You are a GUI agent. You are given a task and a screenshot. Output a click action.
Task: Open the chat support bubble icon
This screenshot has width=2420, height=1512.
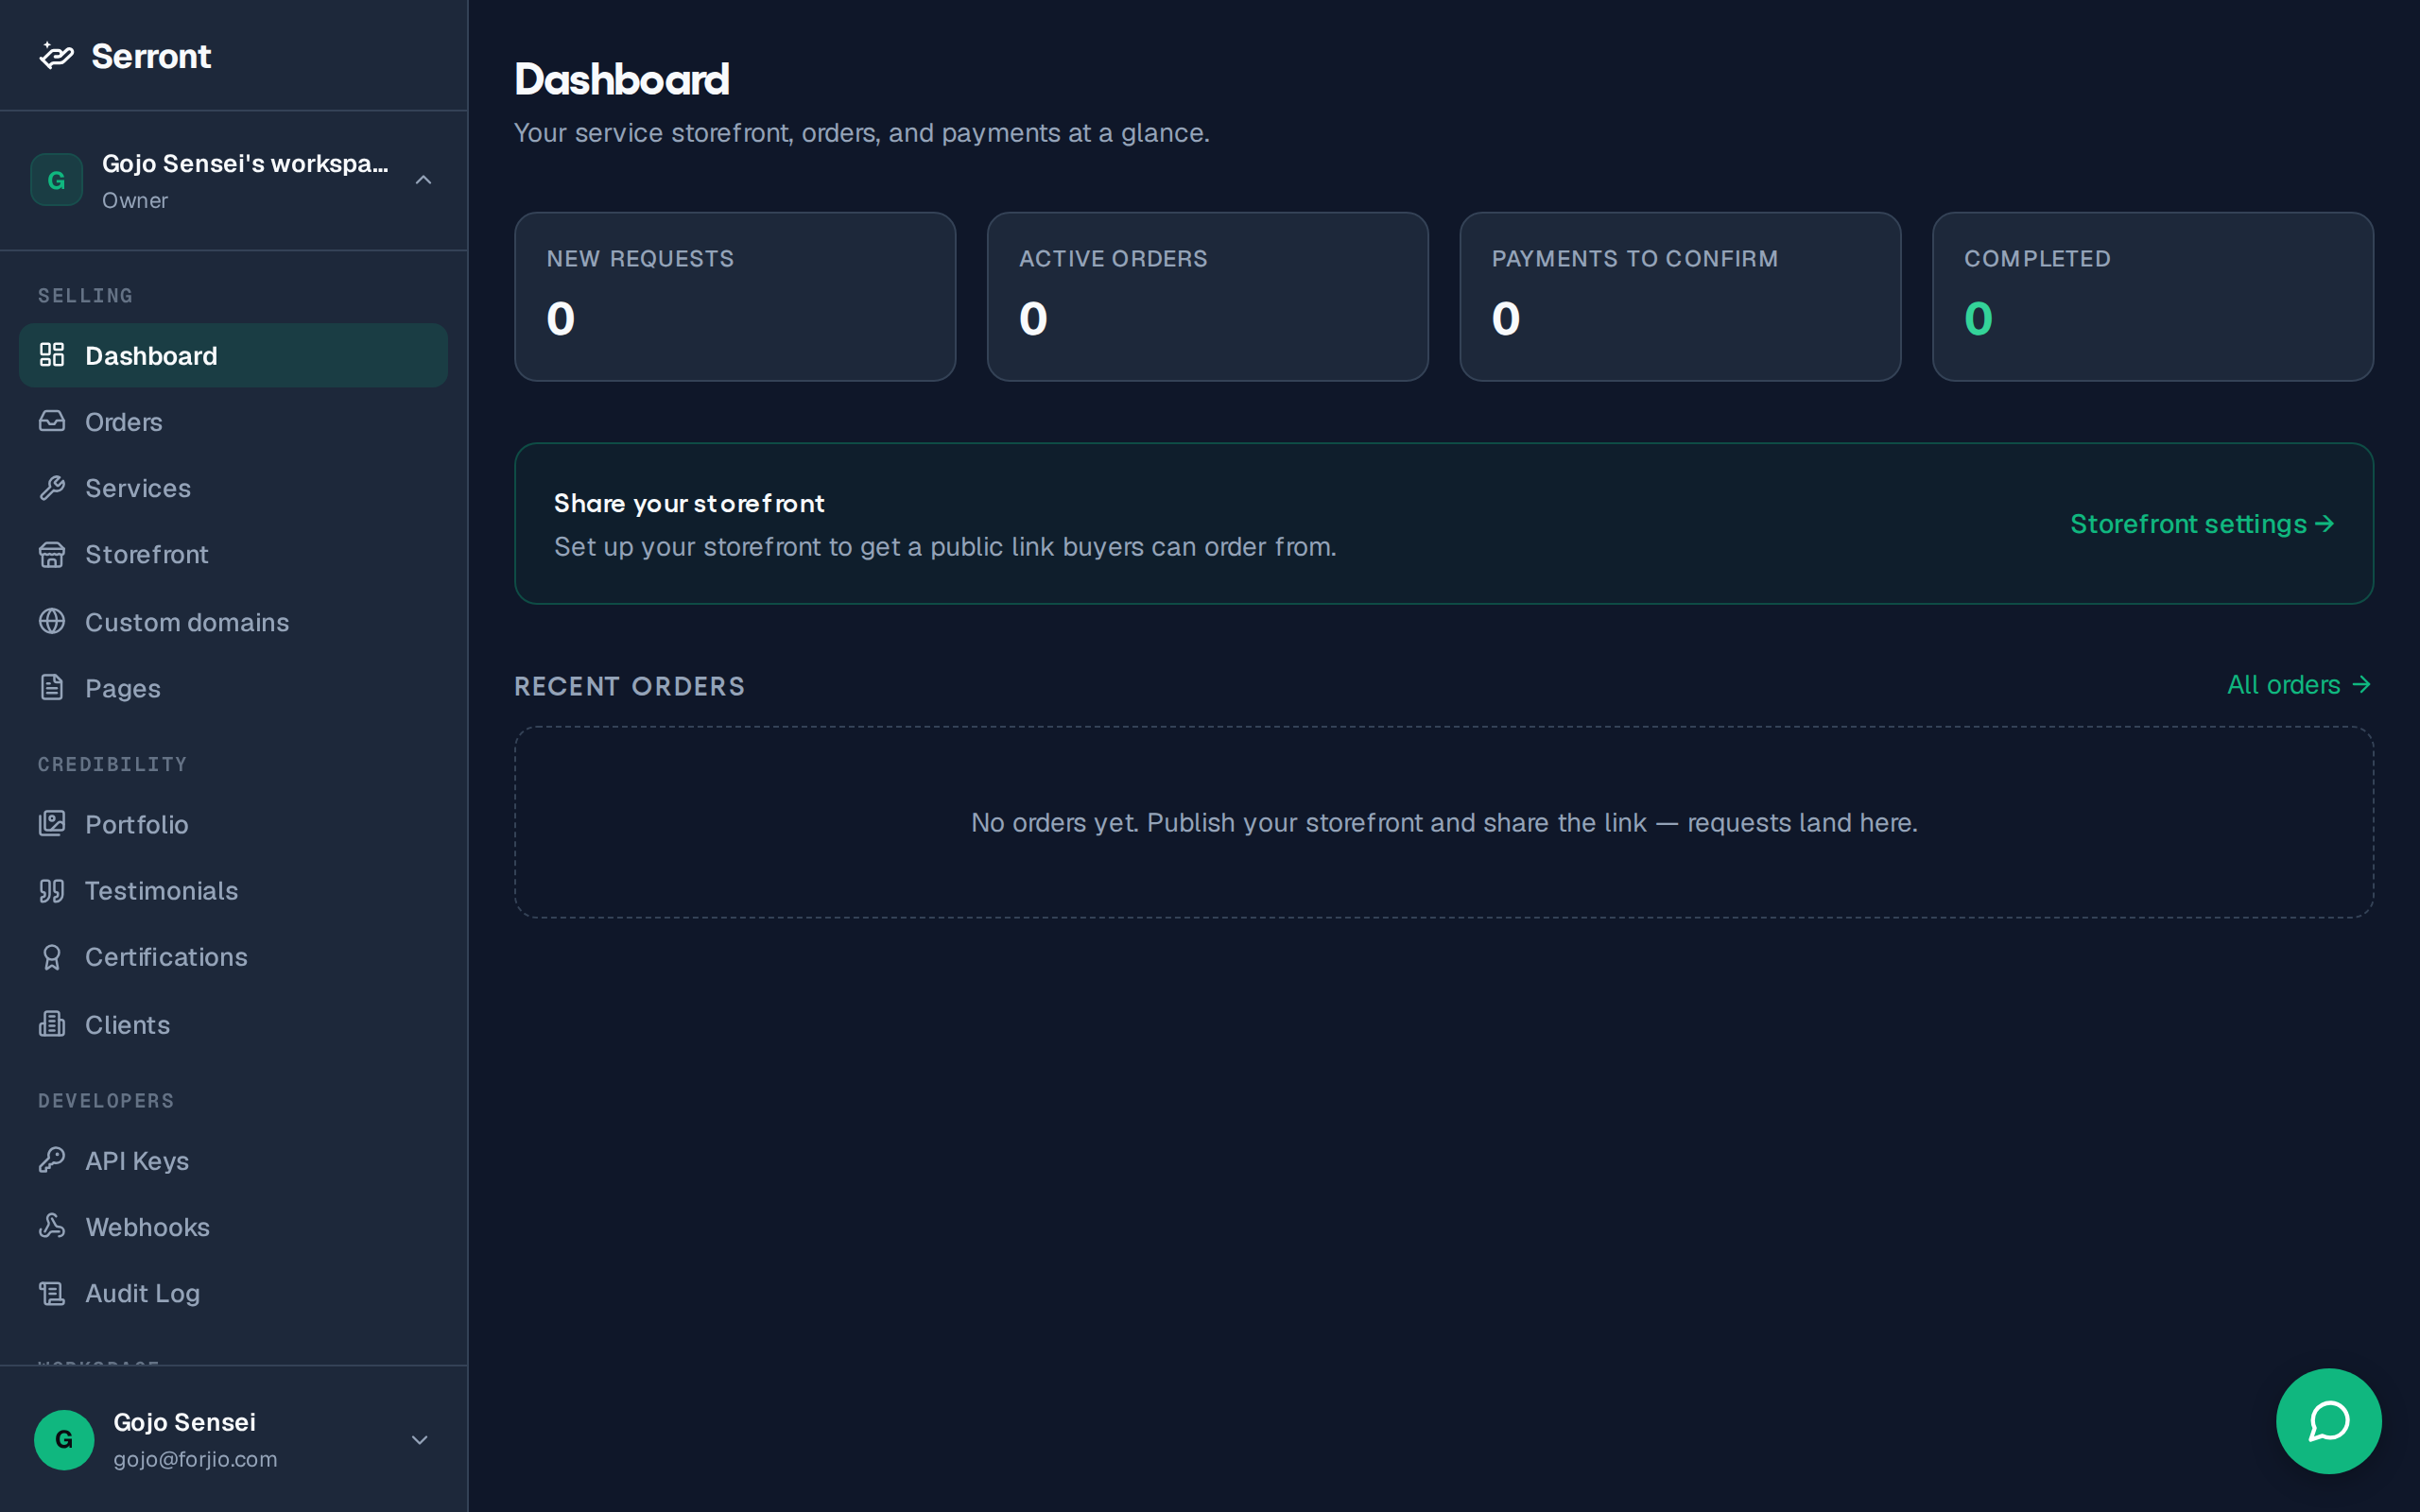coord(2328,1420)
